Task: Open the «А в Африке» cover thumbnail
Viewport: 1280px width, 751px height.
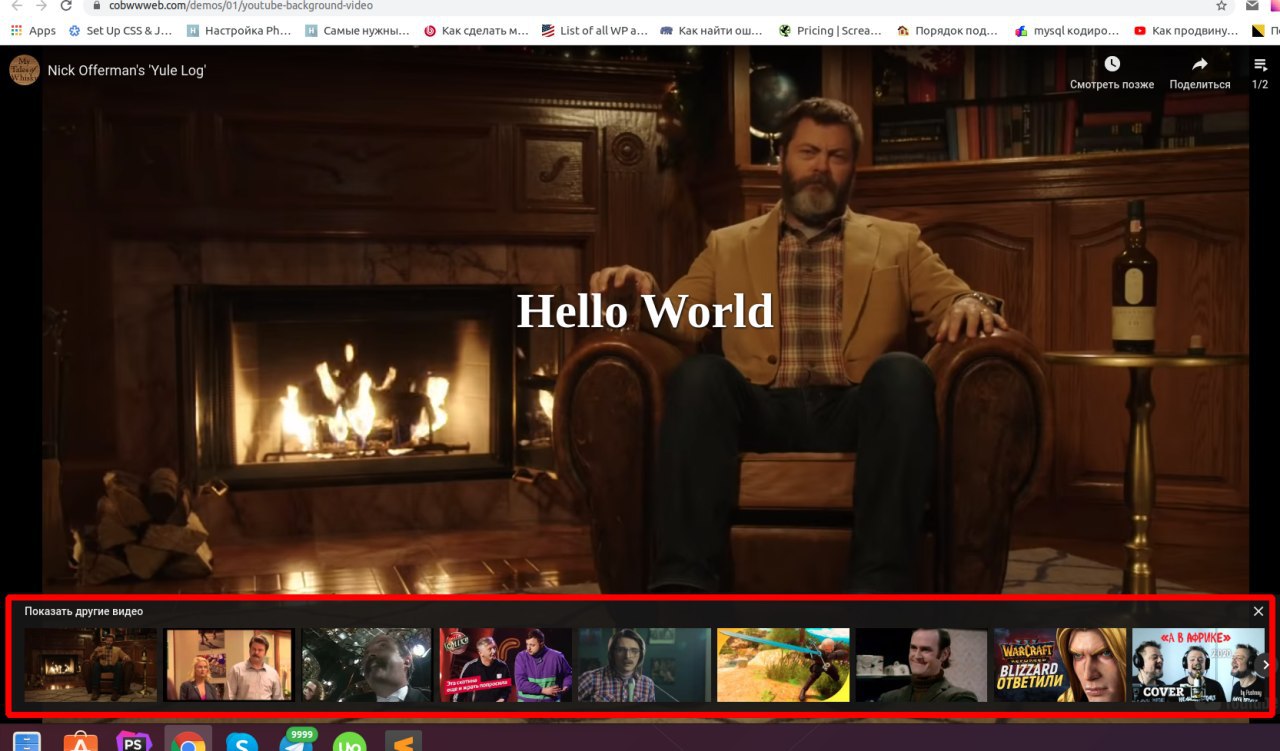Action: [1198, 665]
